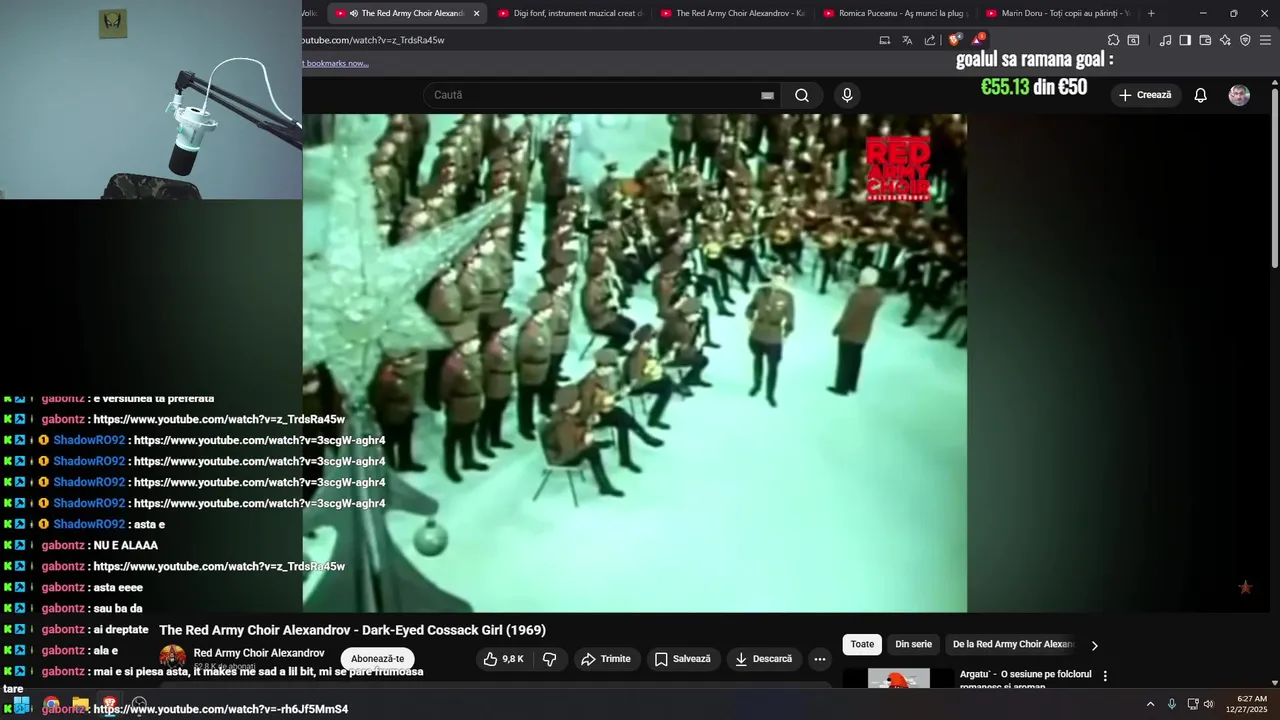The image size is (1280, 720).
Task: Click chat username gabontz beside 'NU E ALAAA'
Action: click(63, 545)
